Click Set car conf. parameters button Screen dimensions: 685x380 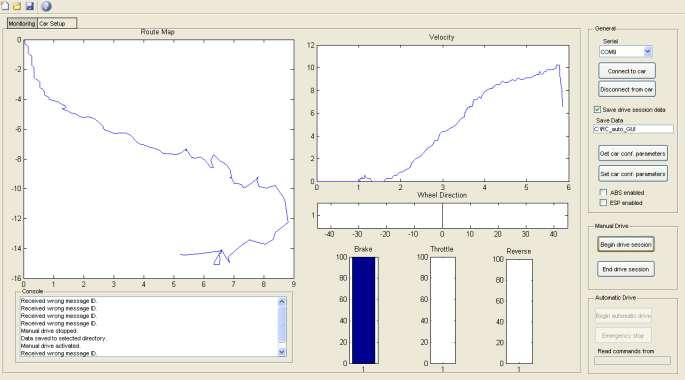pyautogui.click(x=633, y=173)
